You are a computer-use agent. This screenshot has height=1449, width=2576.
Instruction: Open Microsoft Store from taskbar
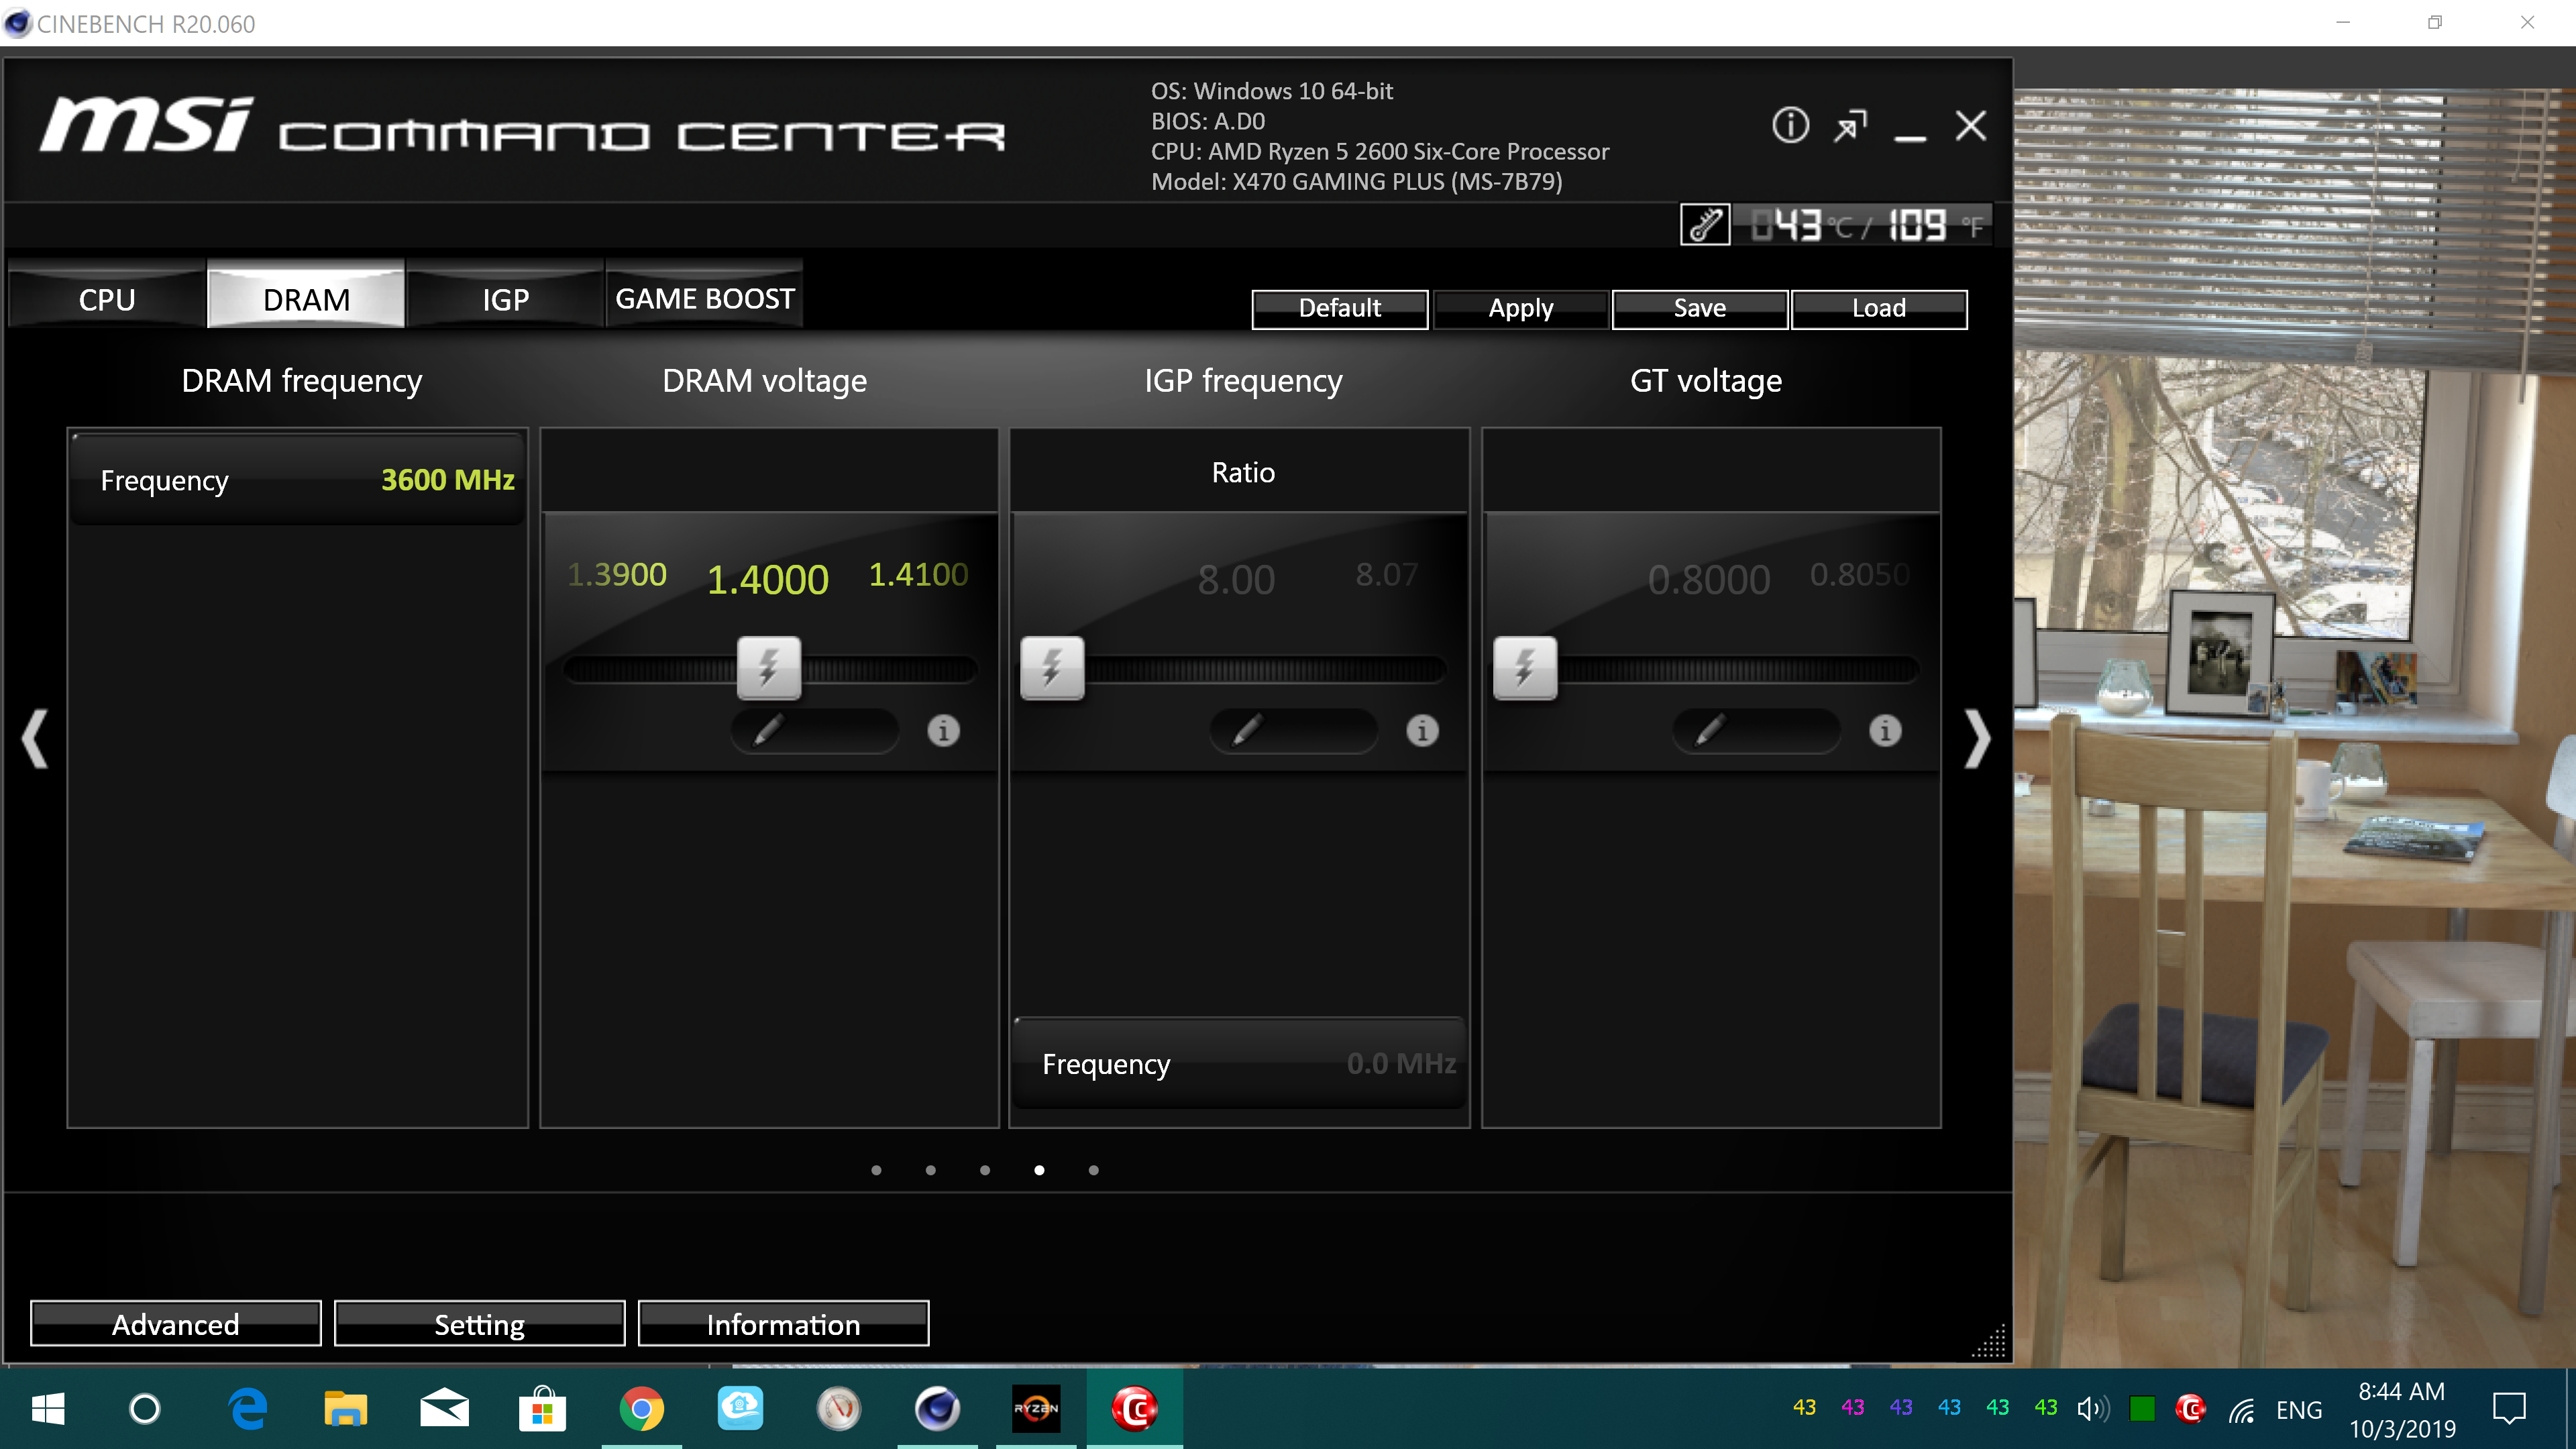click(542, 1409)
